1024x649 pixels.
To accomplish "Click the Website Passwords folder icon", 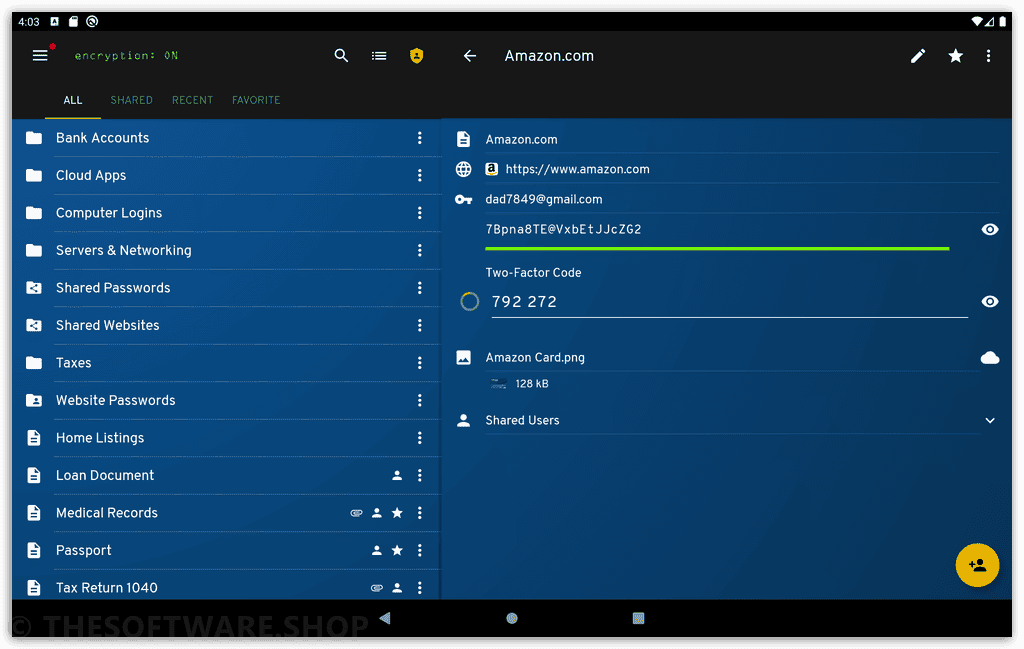I will 34,400.
